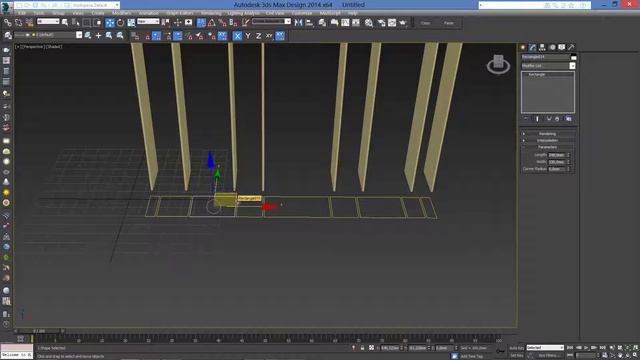The width and height of the screenshot is (640, 360).
Task: Open the selection filter dropdown
Action: (x=48, y=22)
